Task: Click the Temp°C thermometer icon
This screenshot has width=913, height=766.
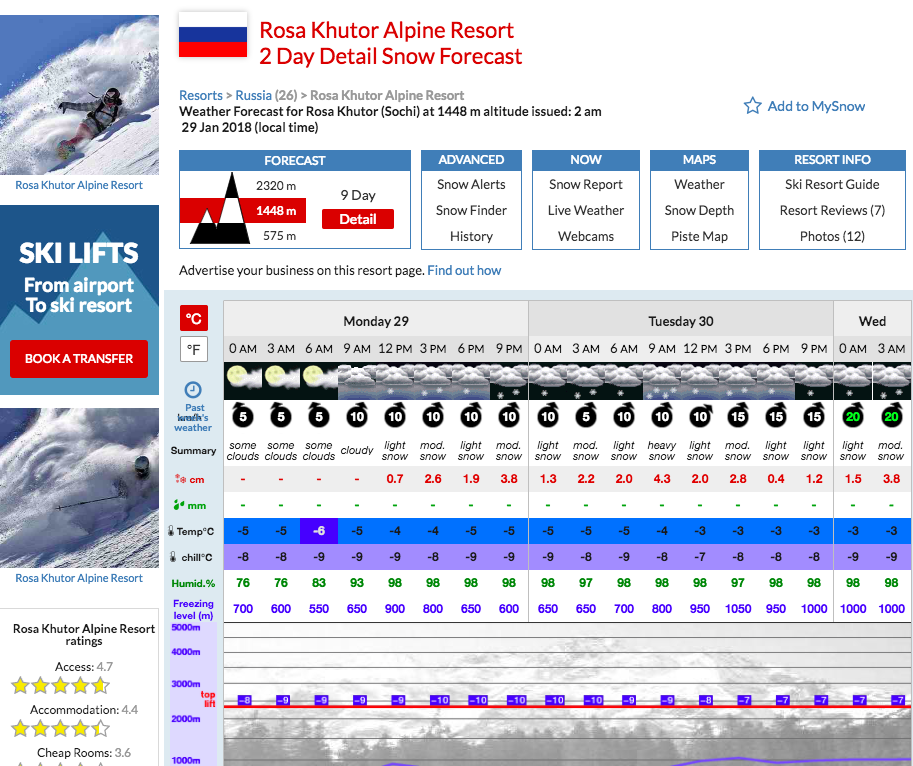Action: 171,531
